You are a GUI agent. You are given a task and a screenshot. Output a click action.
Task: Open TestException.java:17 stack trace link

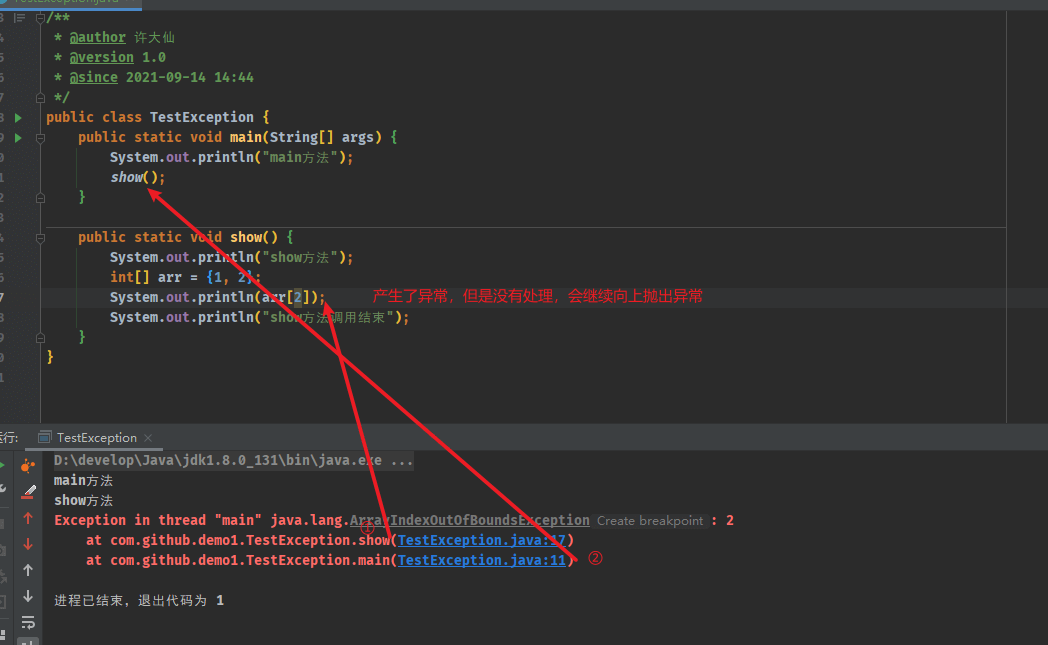point(482,540)
